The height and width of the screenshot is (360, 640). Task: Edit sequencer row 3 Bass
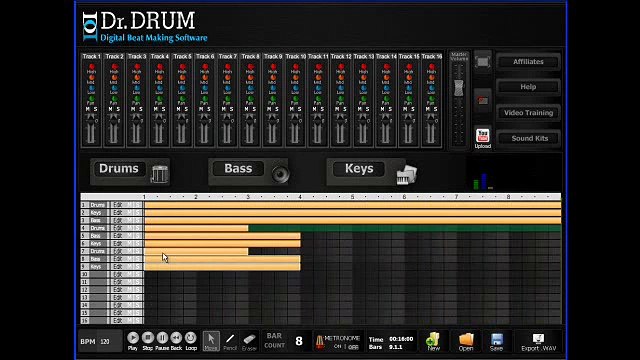pos(118,220)
